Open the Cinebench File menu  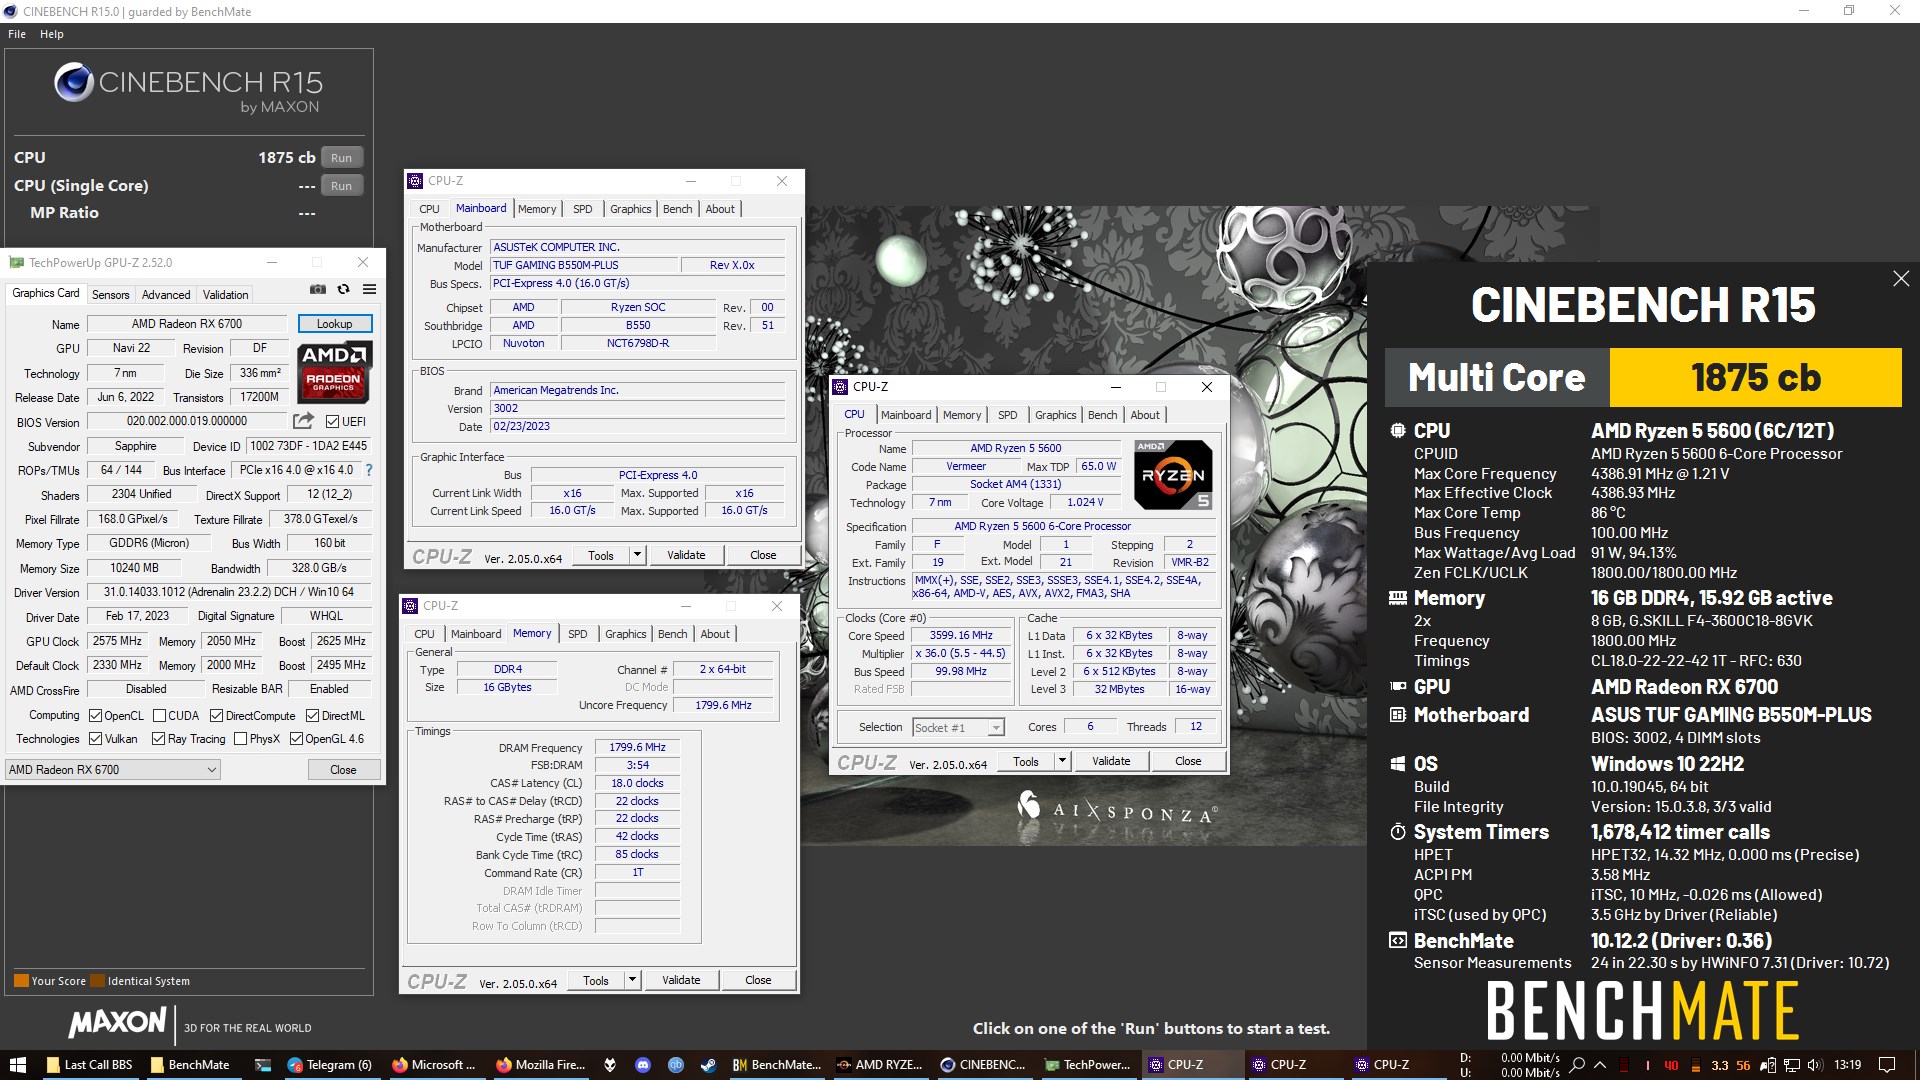pyautogui.click(x=17, y=34)
